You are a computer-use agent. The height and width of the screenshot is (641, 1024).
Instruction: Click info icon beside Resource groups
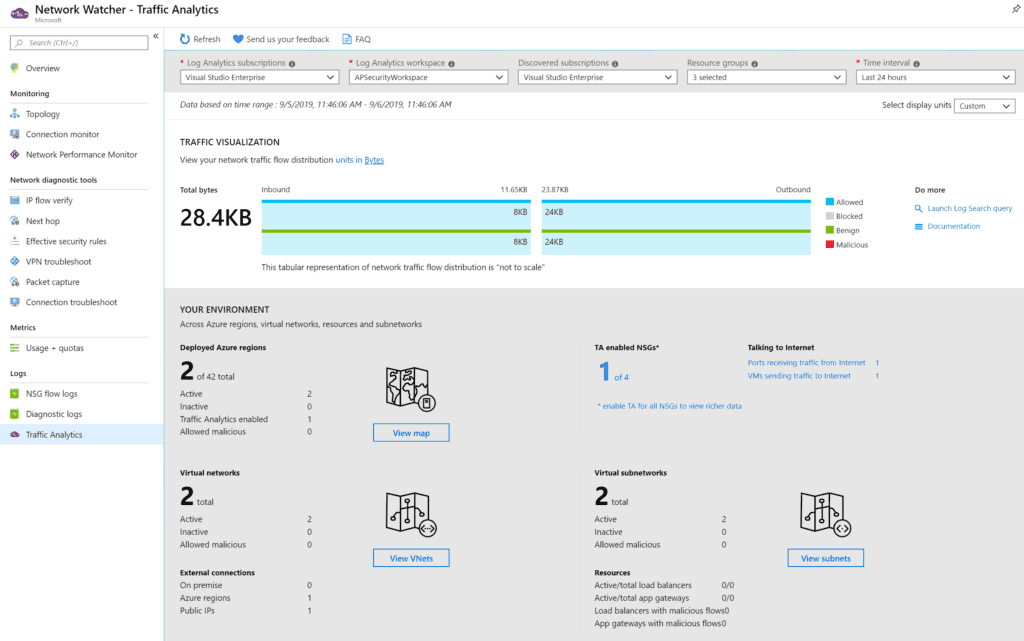(755, 64)
